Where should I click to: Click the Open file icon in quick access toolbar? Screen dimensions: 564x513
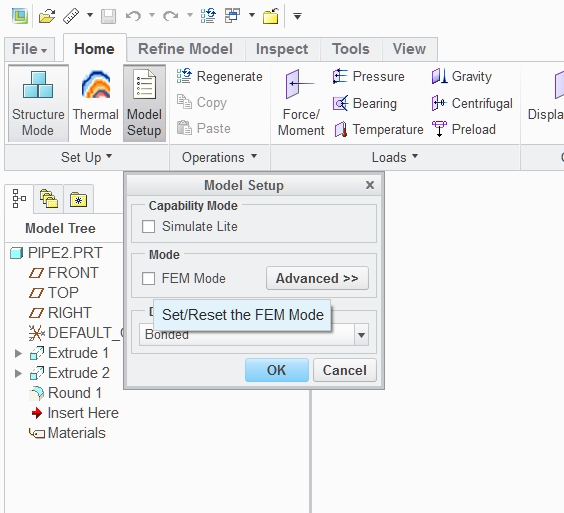pyautogui.click(x=47, y=16)
